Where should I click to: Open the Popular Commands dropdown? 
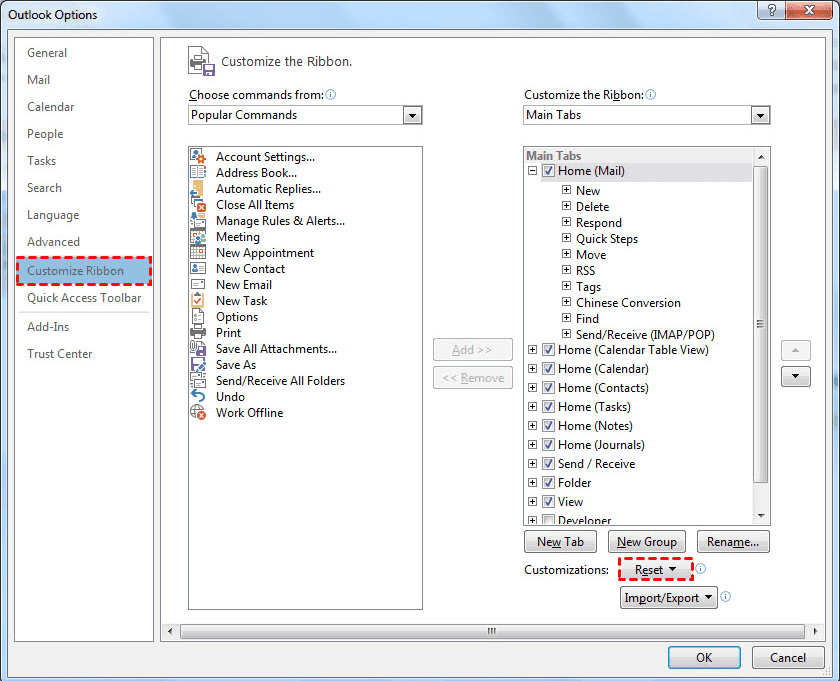(x=412, y=115)
